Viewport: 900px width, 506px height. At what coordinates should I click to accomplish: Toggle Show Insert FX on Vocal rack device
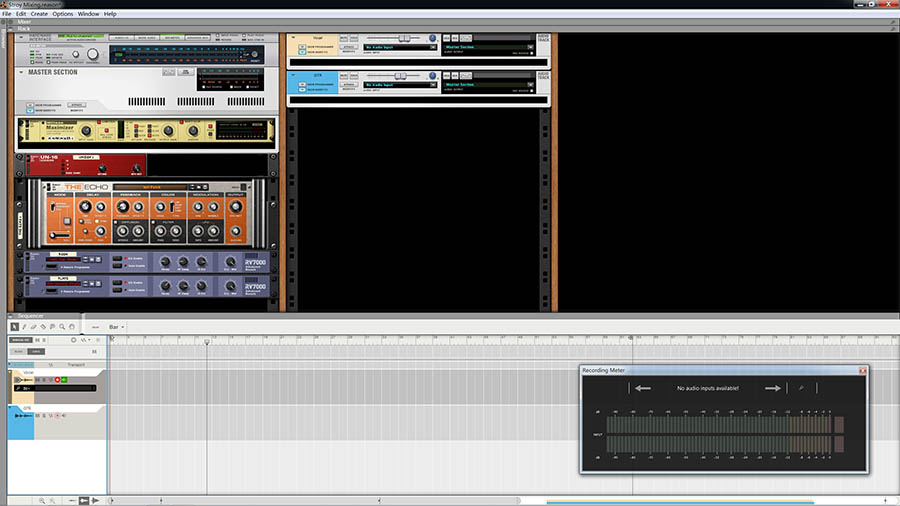tap(302, 52)
